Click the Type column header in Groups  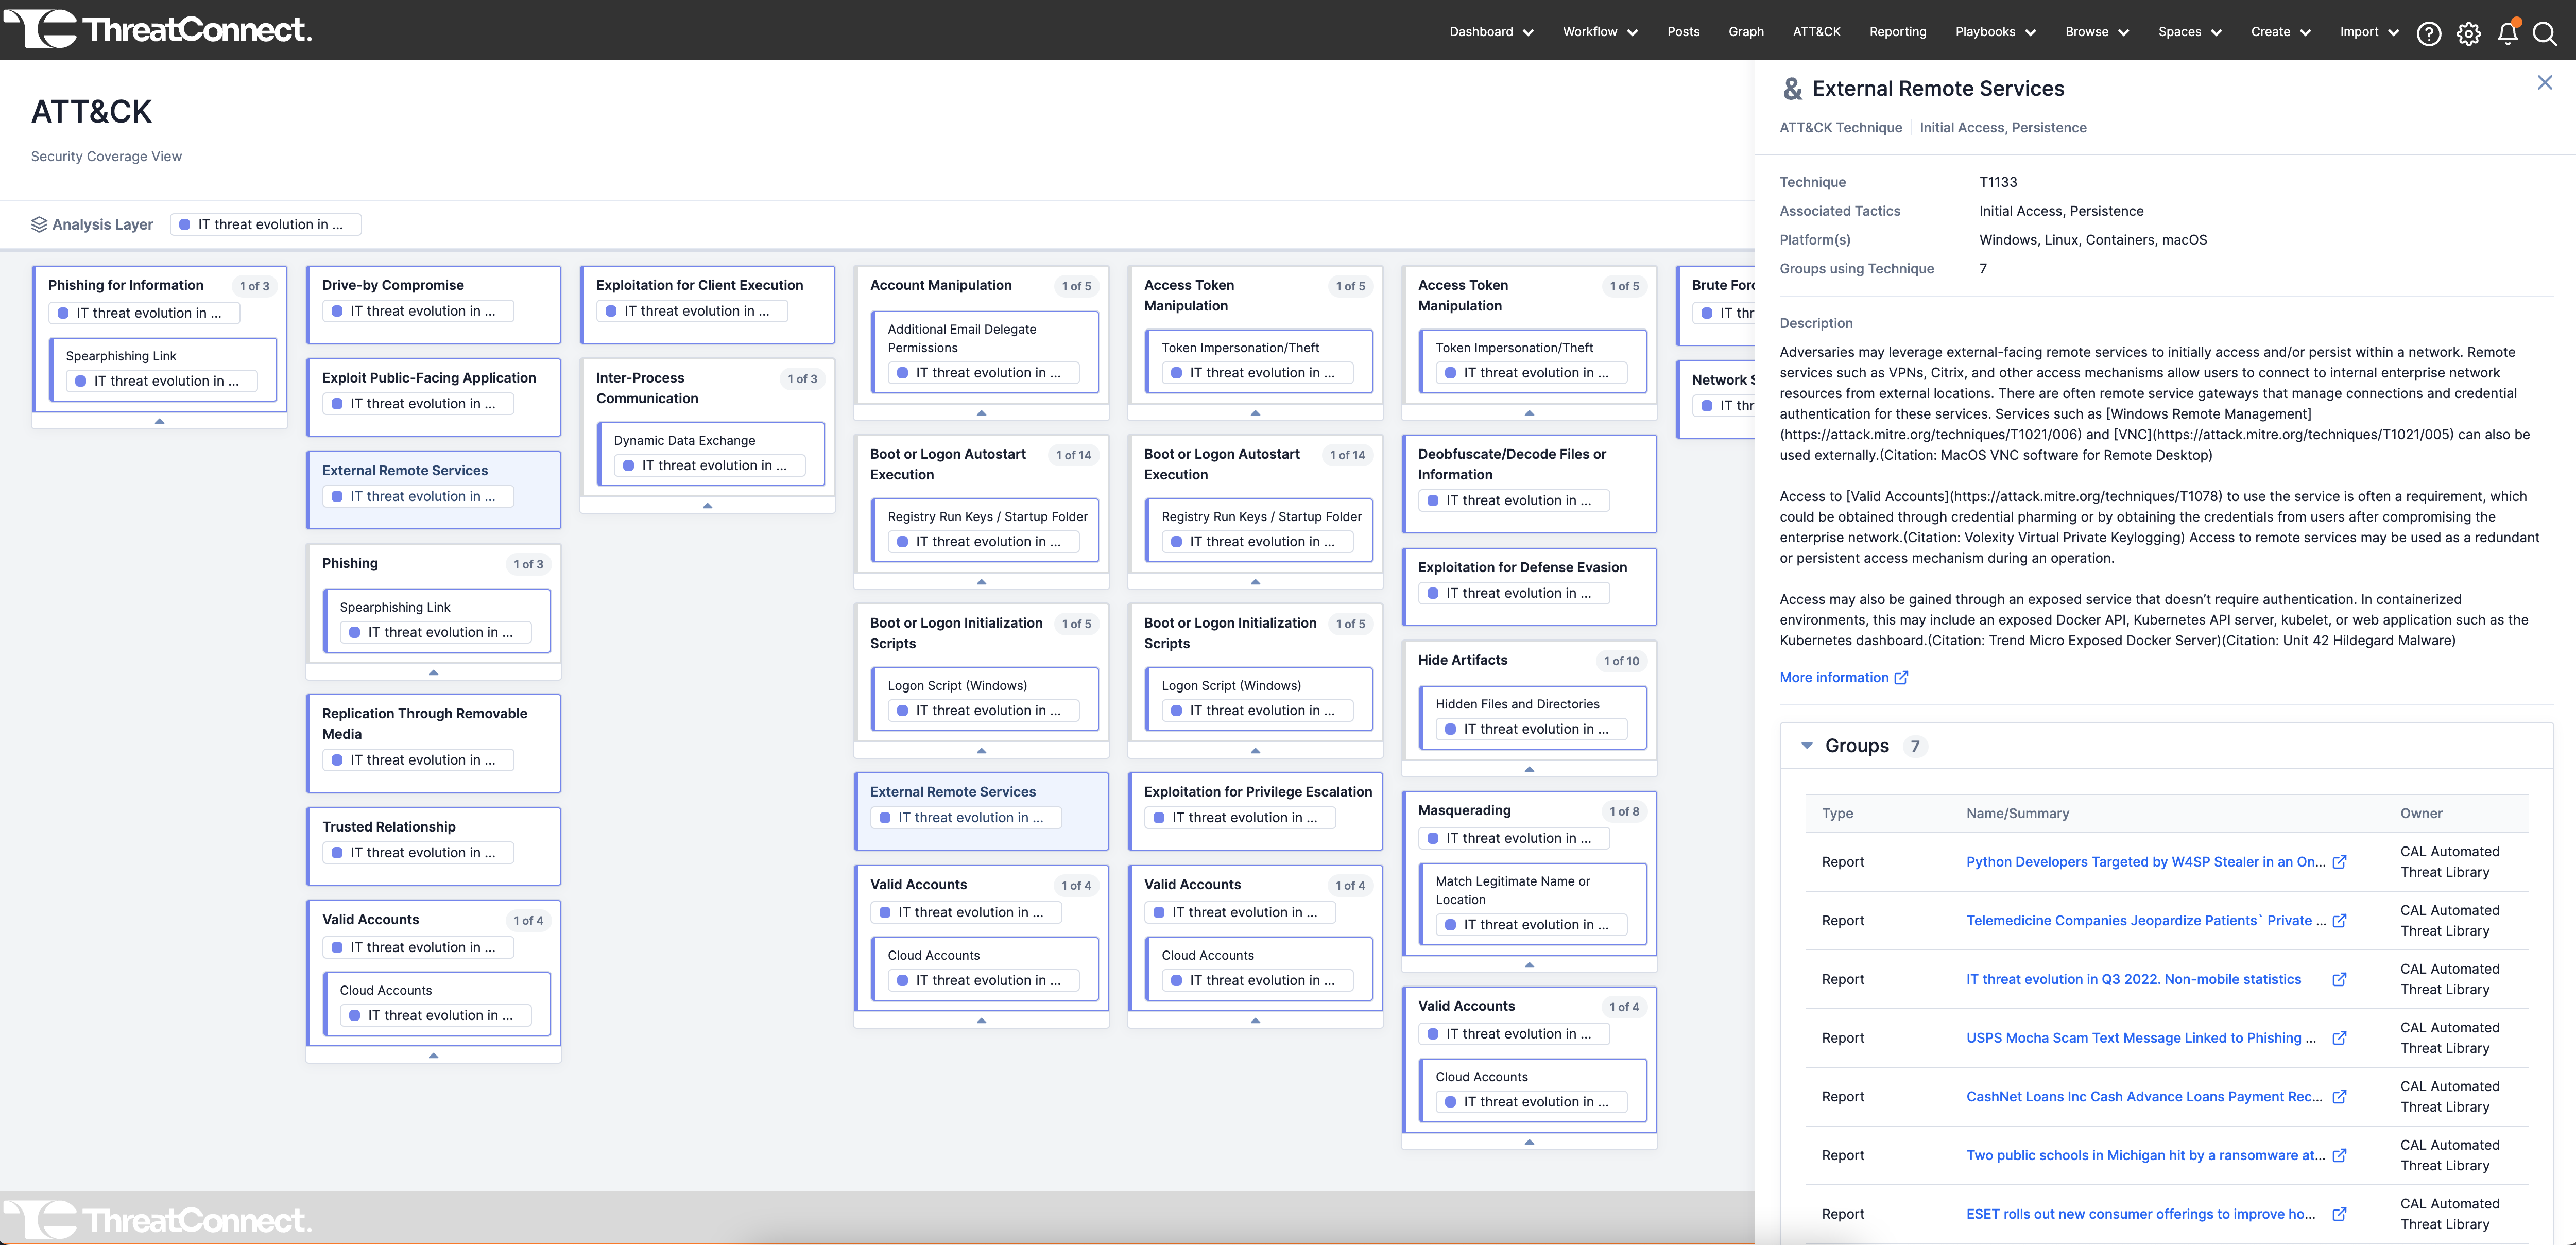(1837, 814)
